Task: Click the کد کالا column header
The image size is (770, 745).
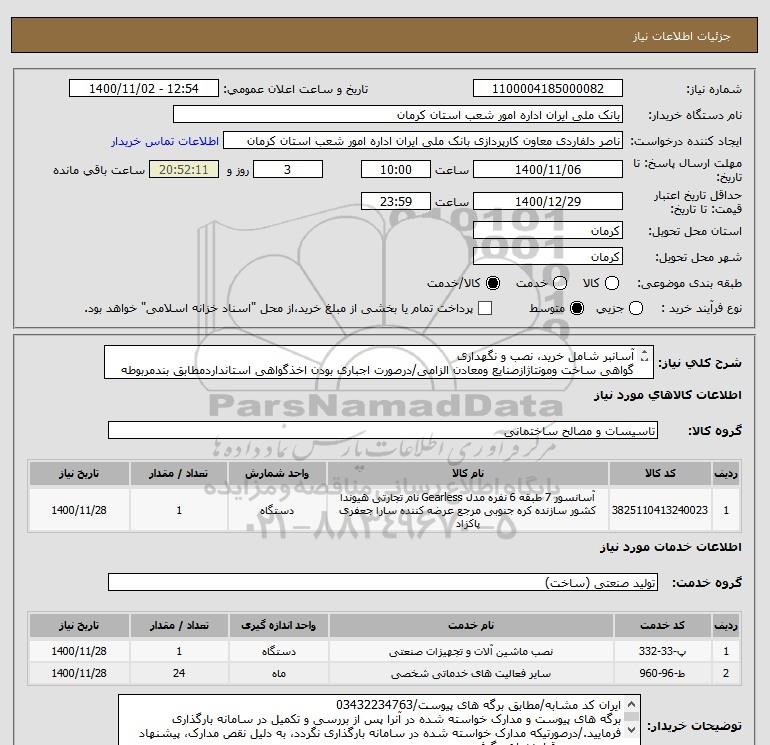Action: click(660, 473)
